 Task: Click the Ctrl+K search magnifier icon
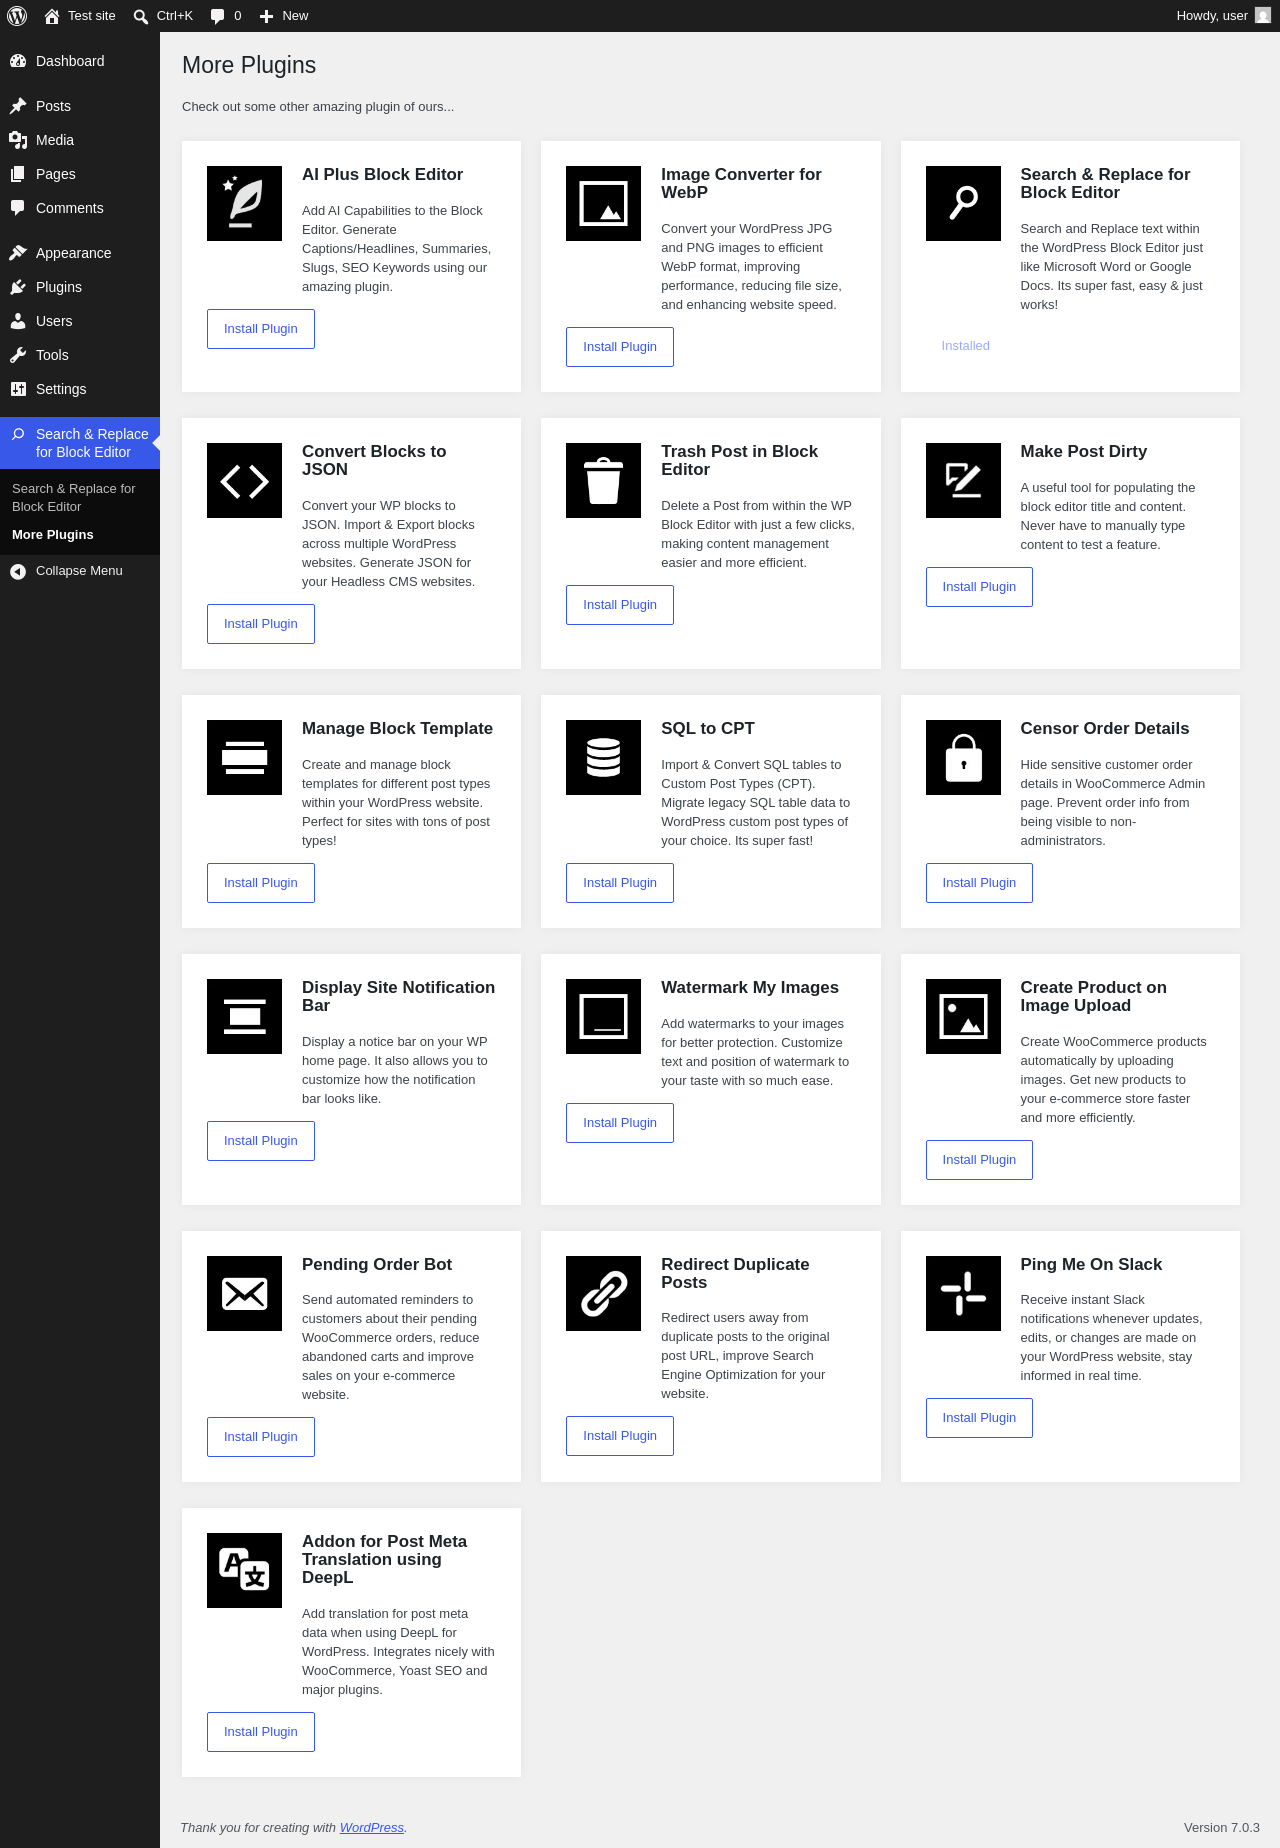coord(141,16)
